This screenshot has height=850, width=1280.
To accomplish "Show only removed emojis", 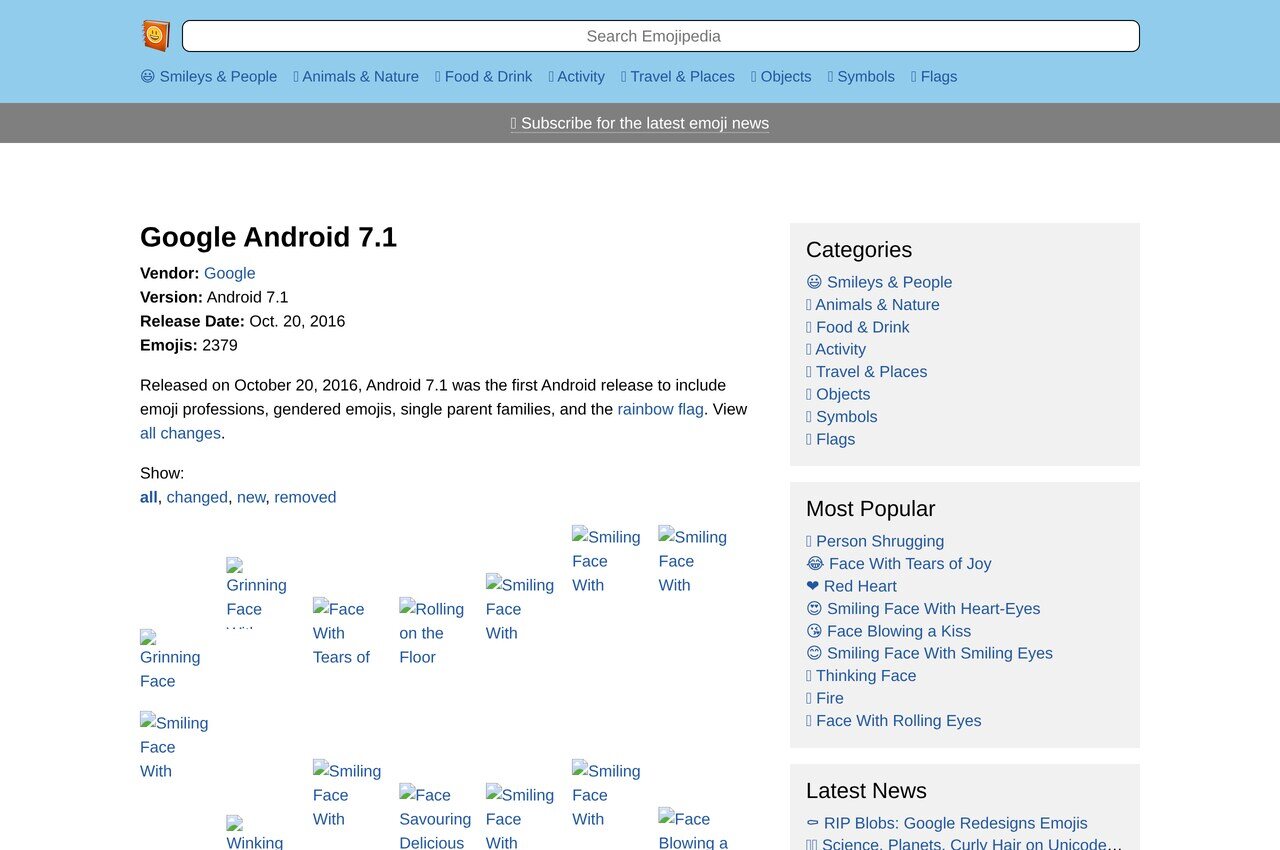I will pos(305,497).
